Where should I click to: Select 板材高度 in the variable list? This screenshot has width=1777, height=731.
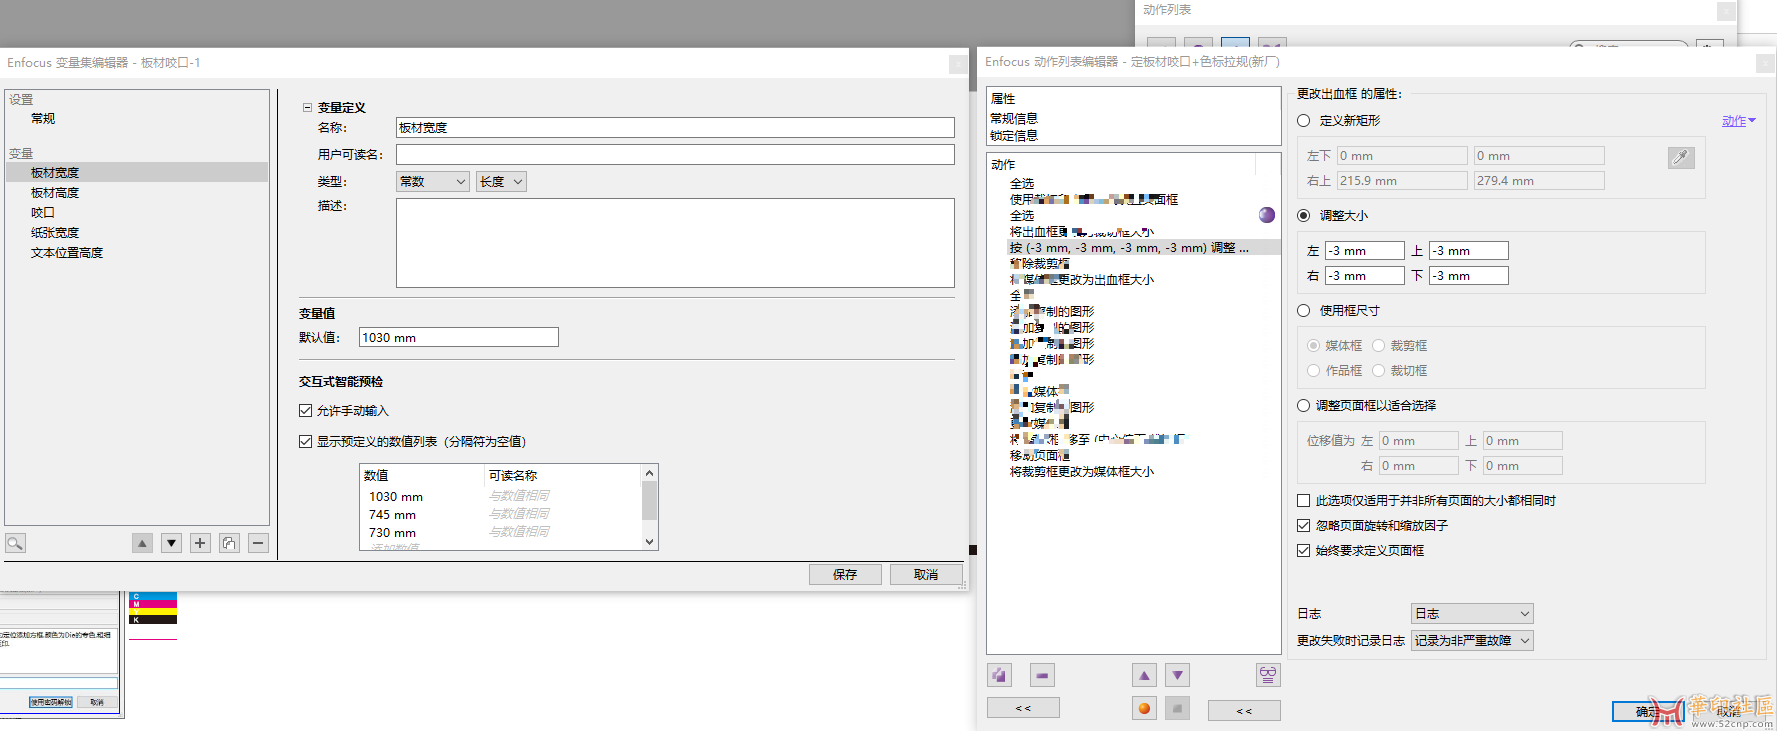click(55, 193)
